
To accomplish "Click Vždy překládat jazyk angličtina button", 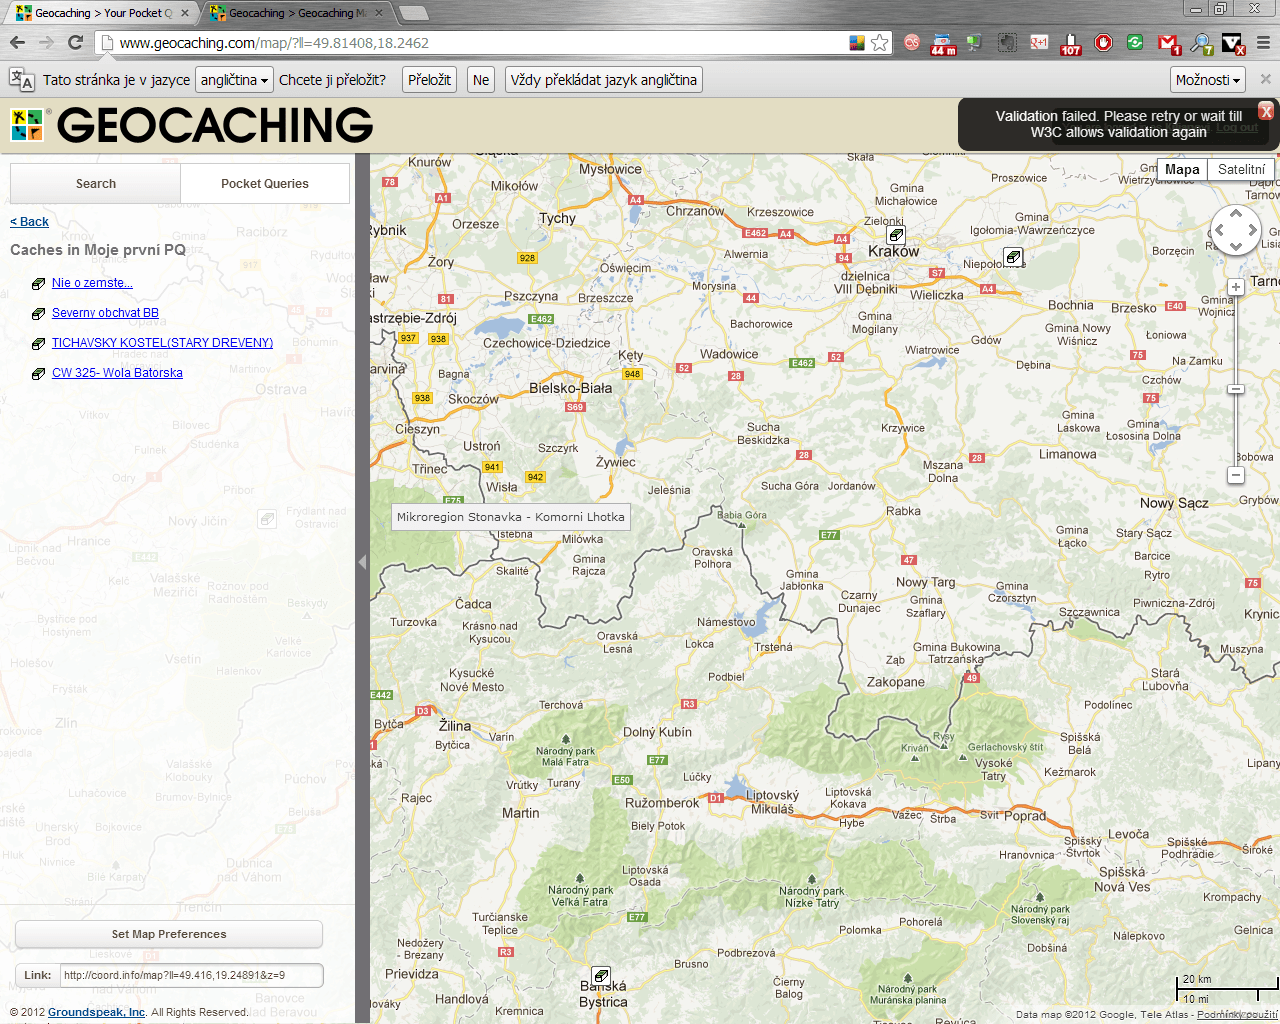I will (603, 80).
